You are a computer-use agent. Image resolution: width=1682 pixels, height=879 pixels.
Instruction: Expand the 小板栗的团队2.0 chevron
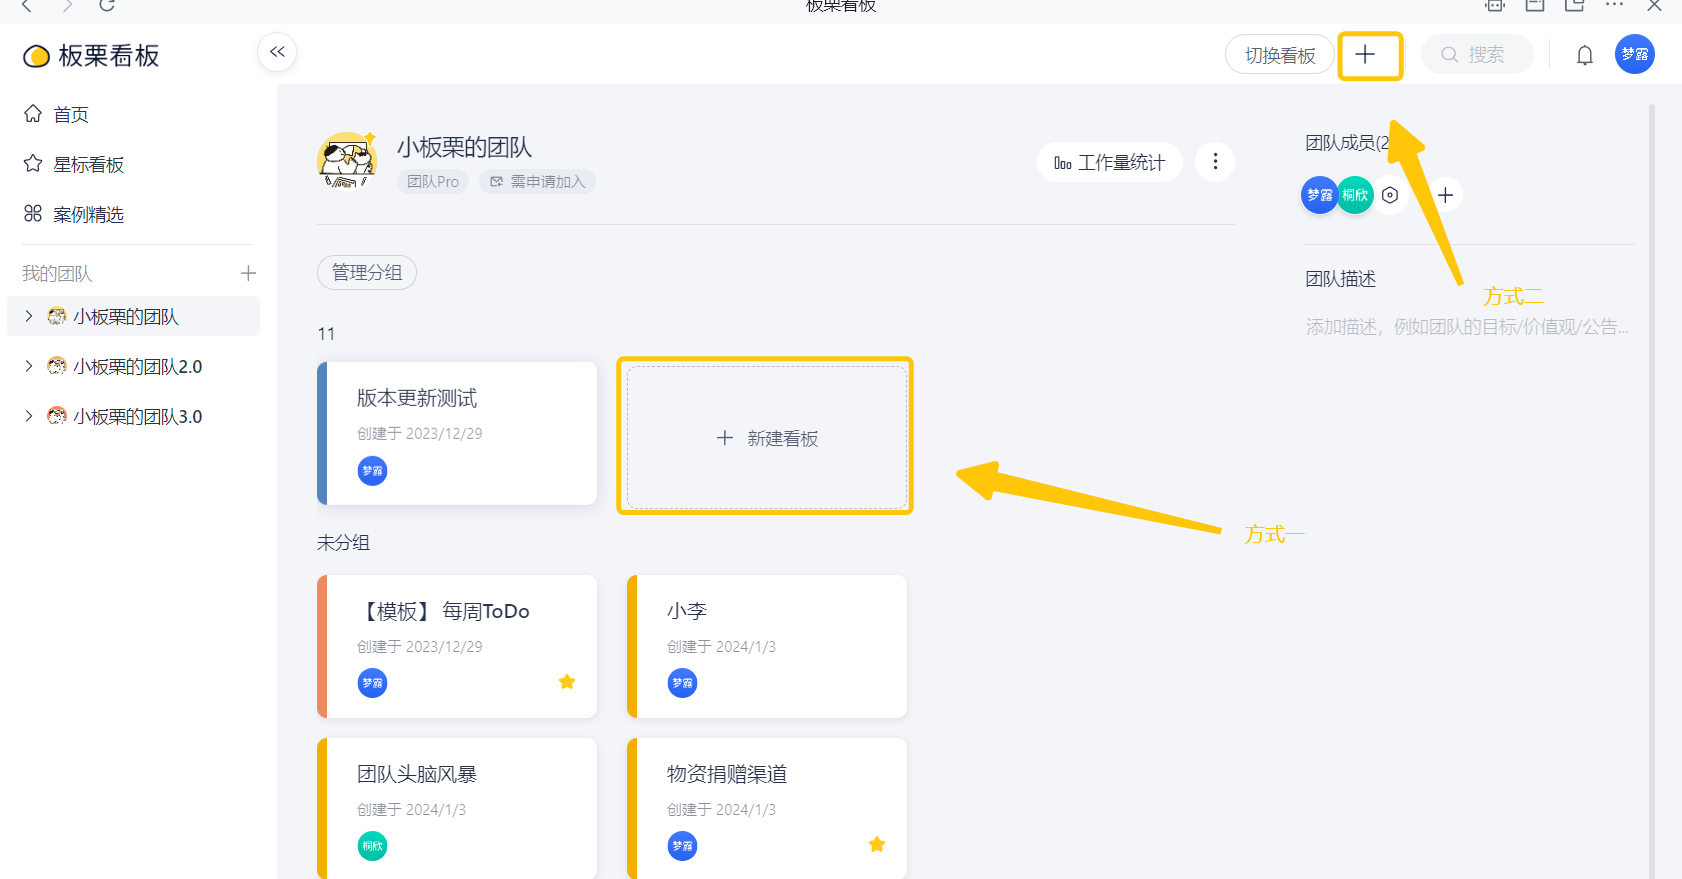pyautogui.click(x=29, y=366)
